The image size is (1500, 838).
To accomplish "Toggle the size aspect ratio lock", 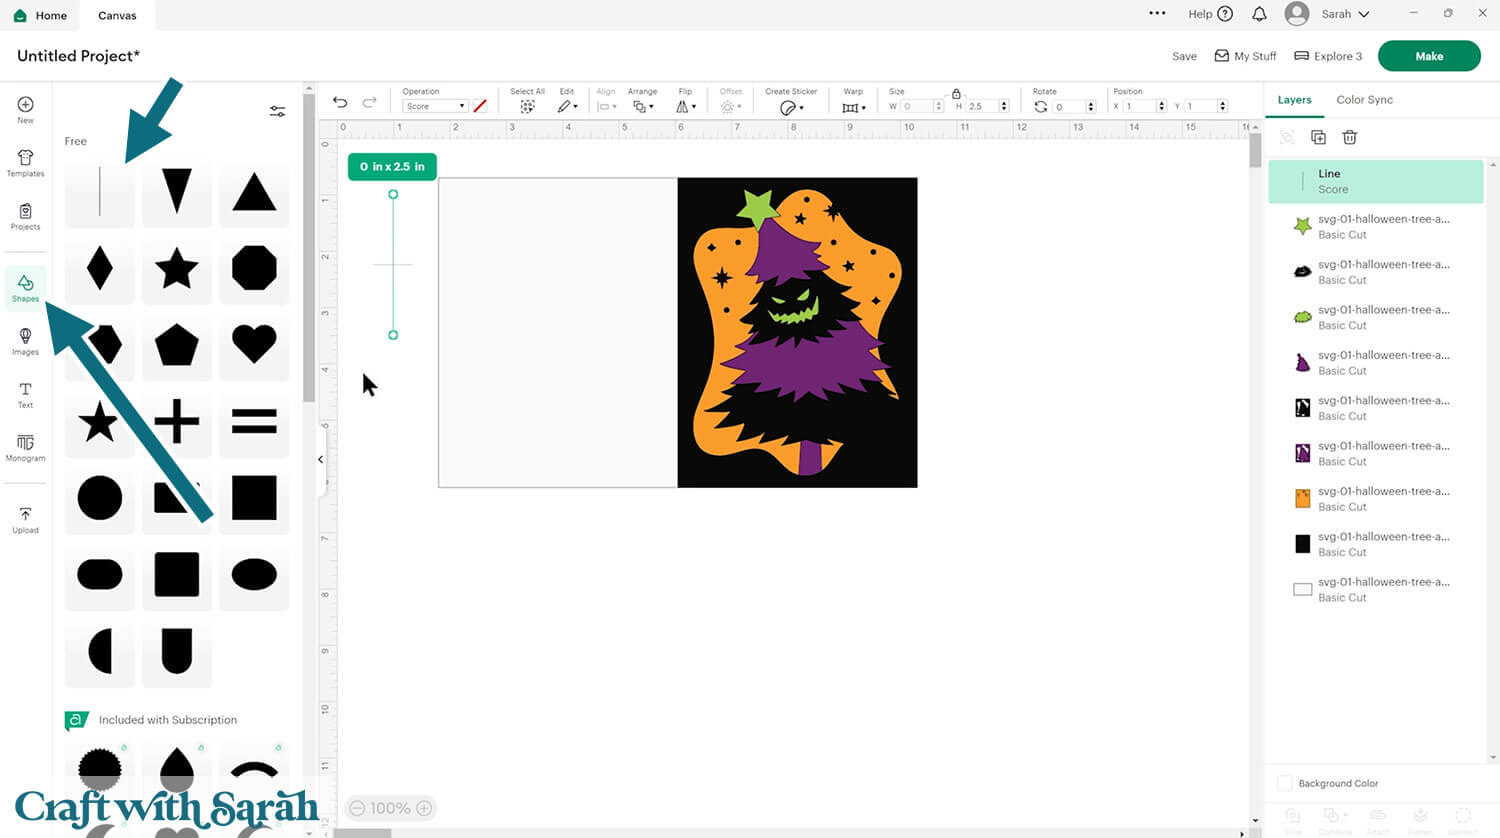I will 956,93.
